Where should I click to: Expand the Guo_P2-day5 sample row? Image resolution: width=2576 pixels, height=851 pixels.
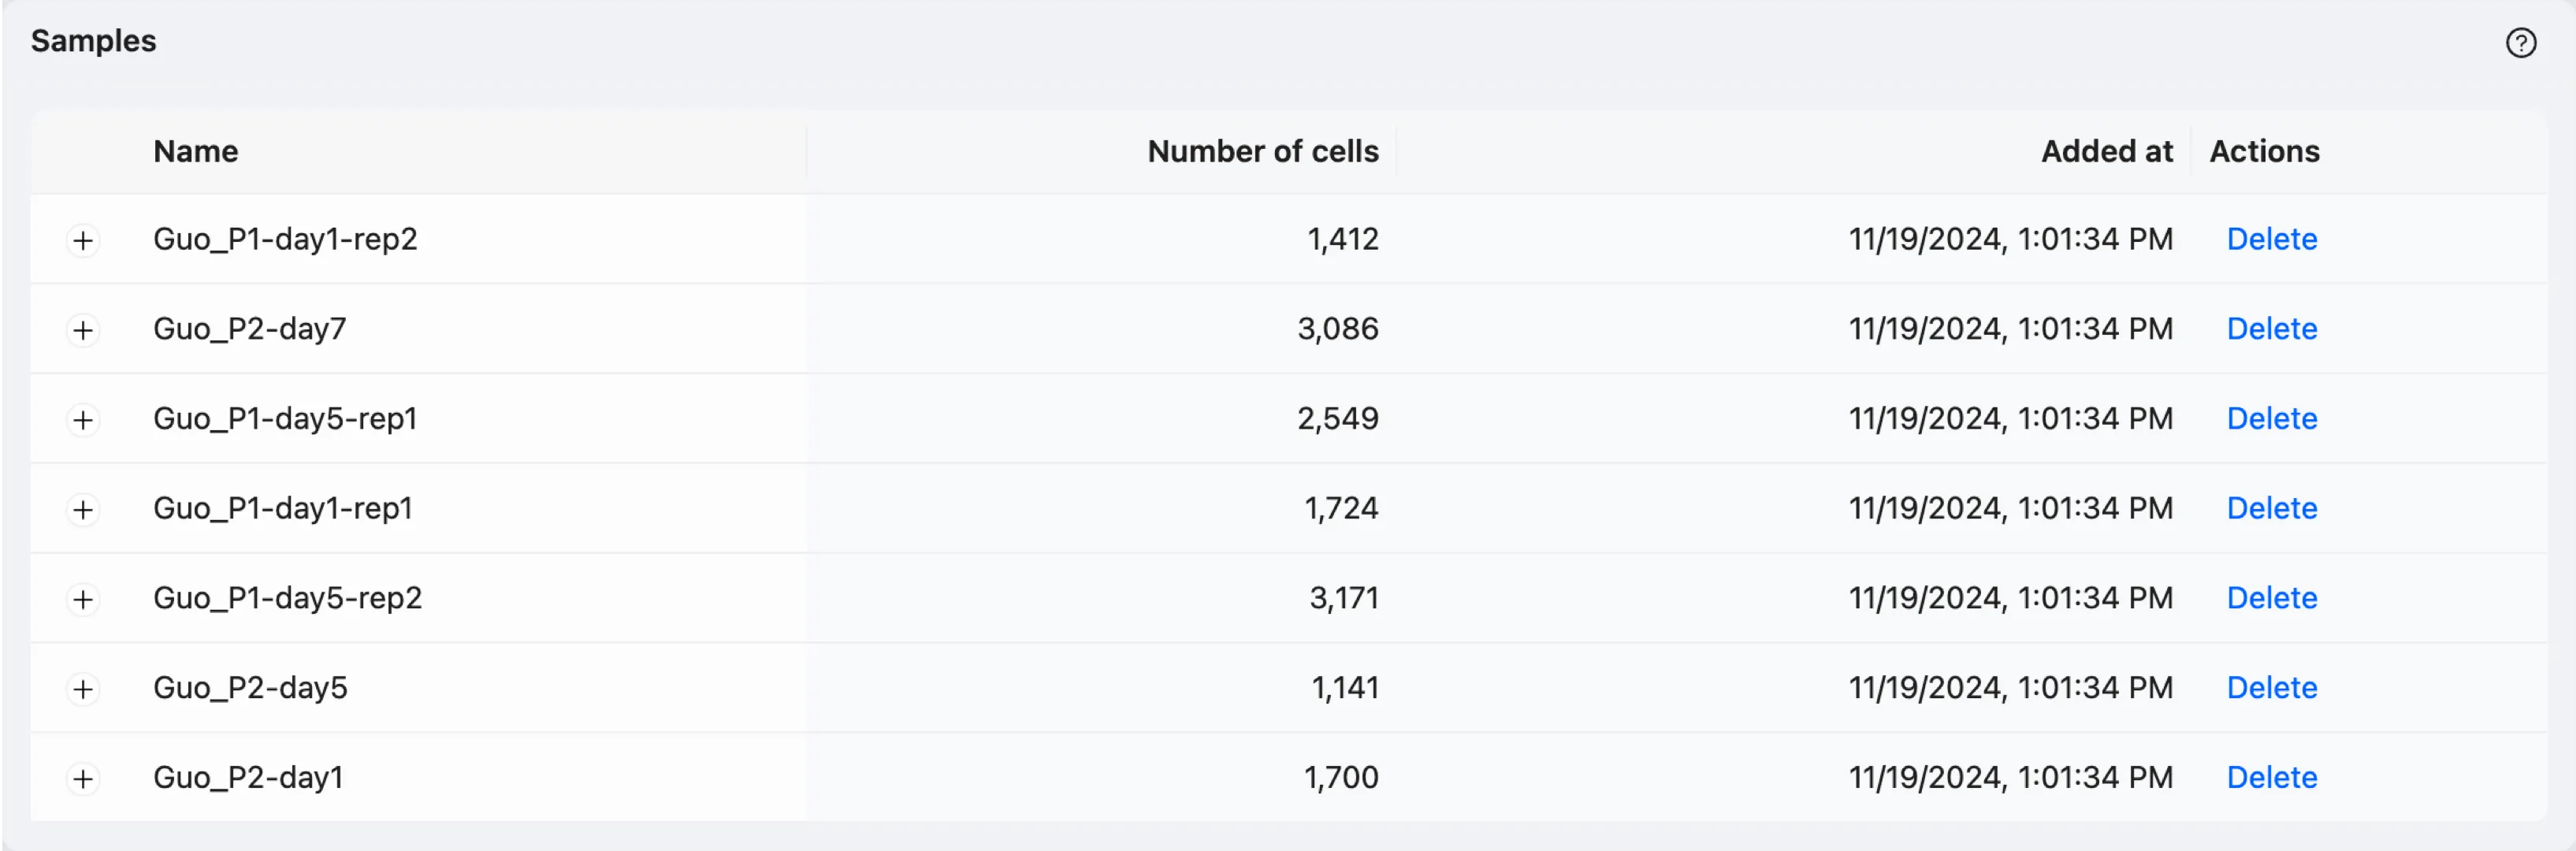tap(83, 689)
